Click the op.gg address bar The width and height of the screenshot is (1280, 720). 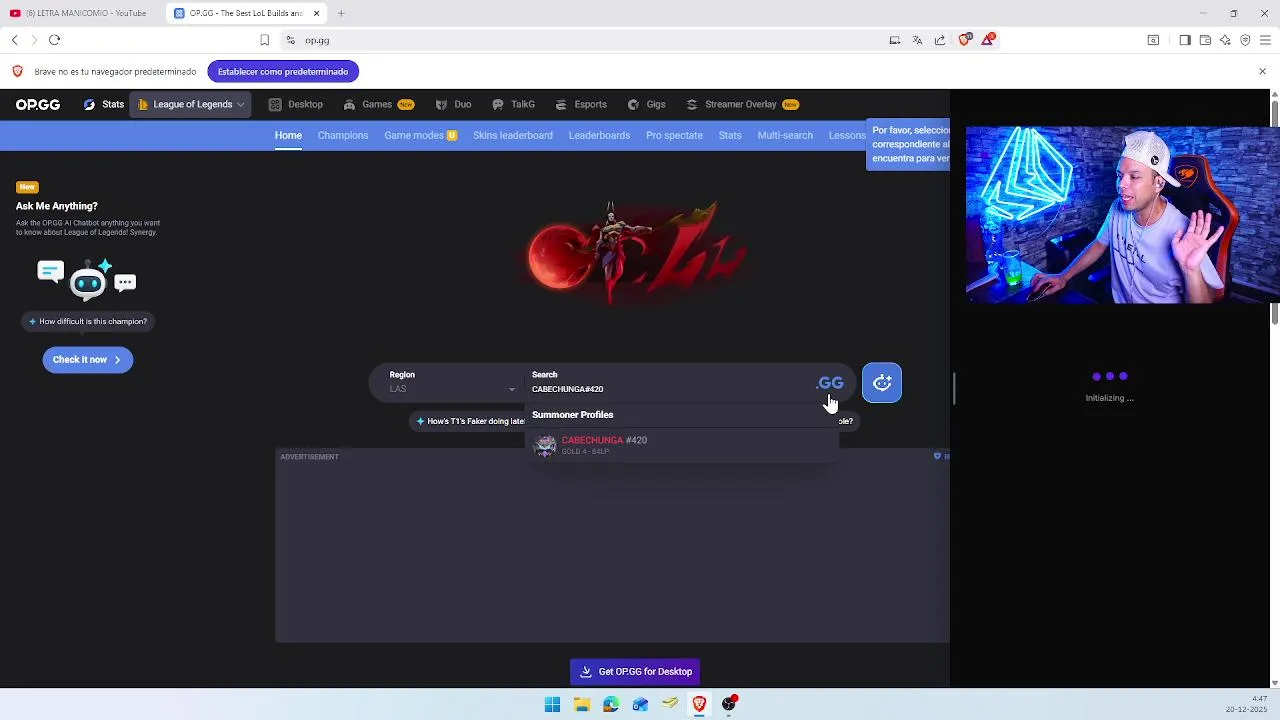(x=580, y=40)
